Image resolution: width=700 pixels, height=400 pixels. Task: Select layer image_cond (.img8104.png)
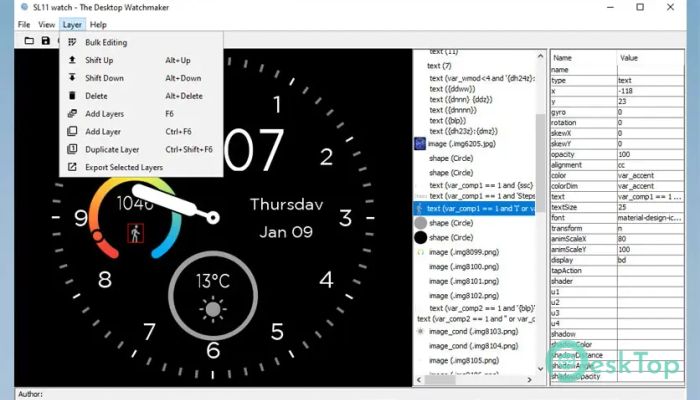[473, 346]
